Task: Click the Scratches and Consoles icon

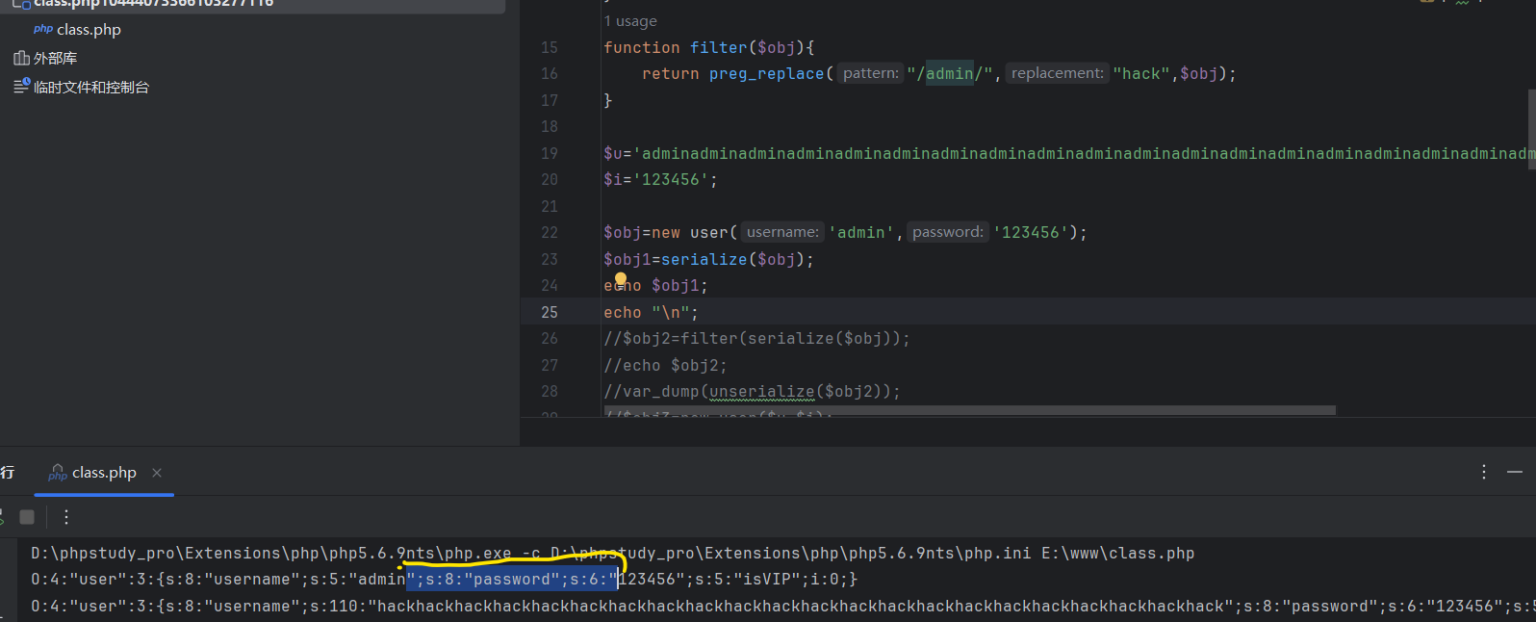Action: click(x=21, y=87)
